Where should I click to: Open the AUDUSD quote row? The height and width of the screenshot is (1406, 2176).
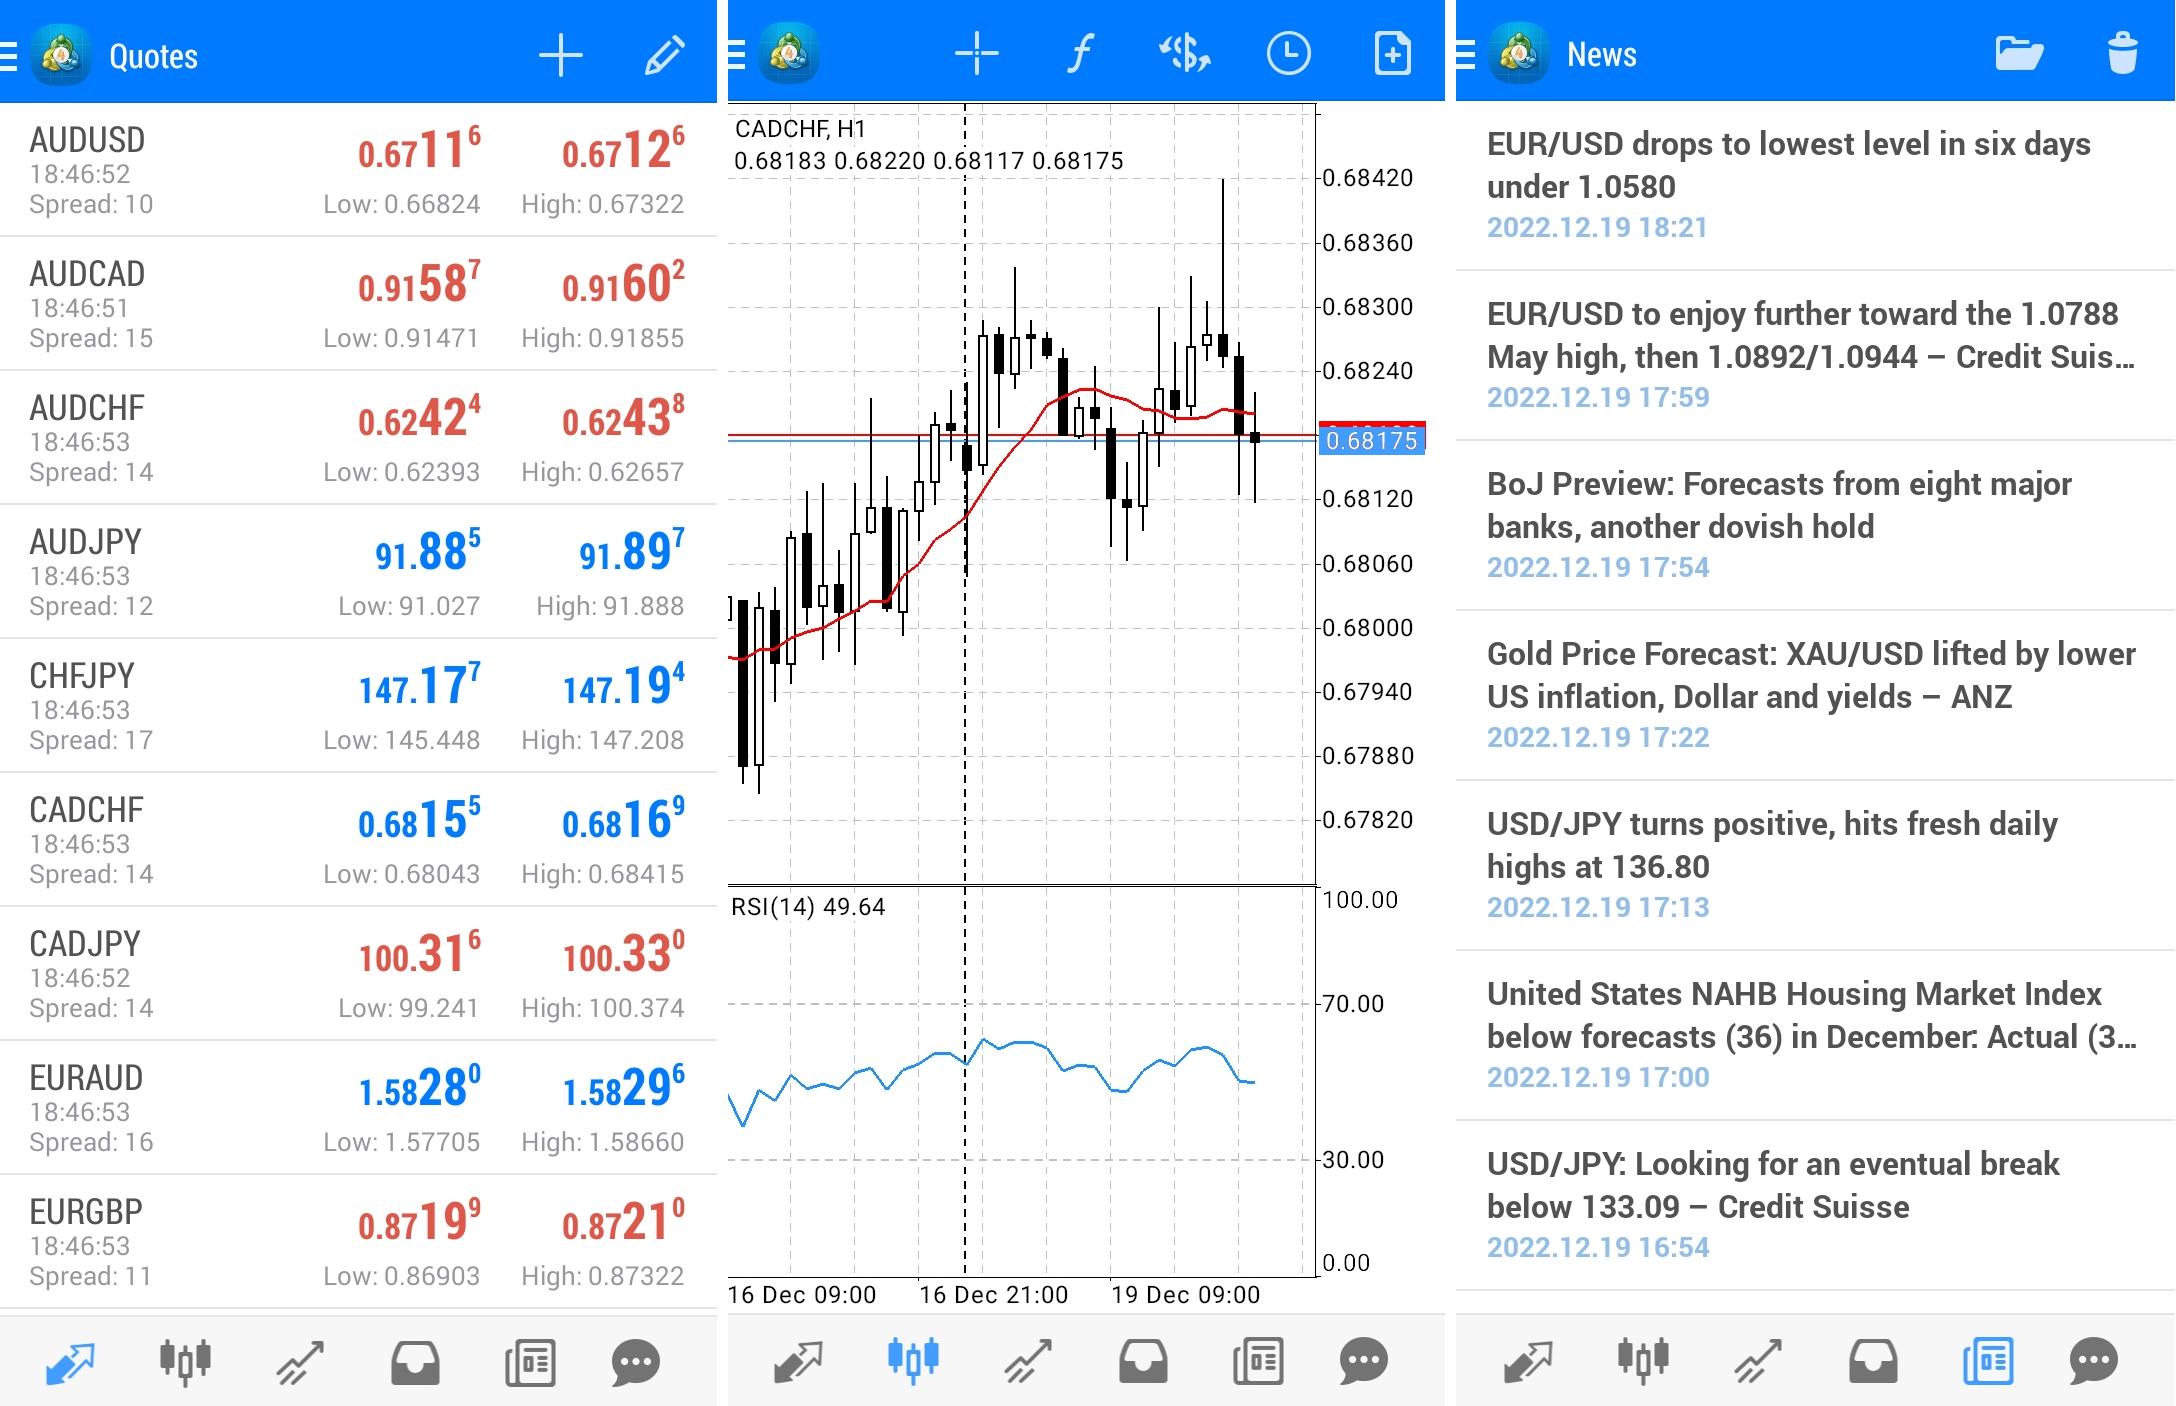358,170
